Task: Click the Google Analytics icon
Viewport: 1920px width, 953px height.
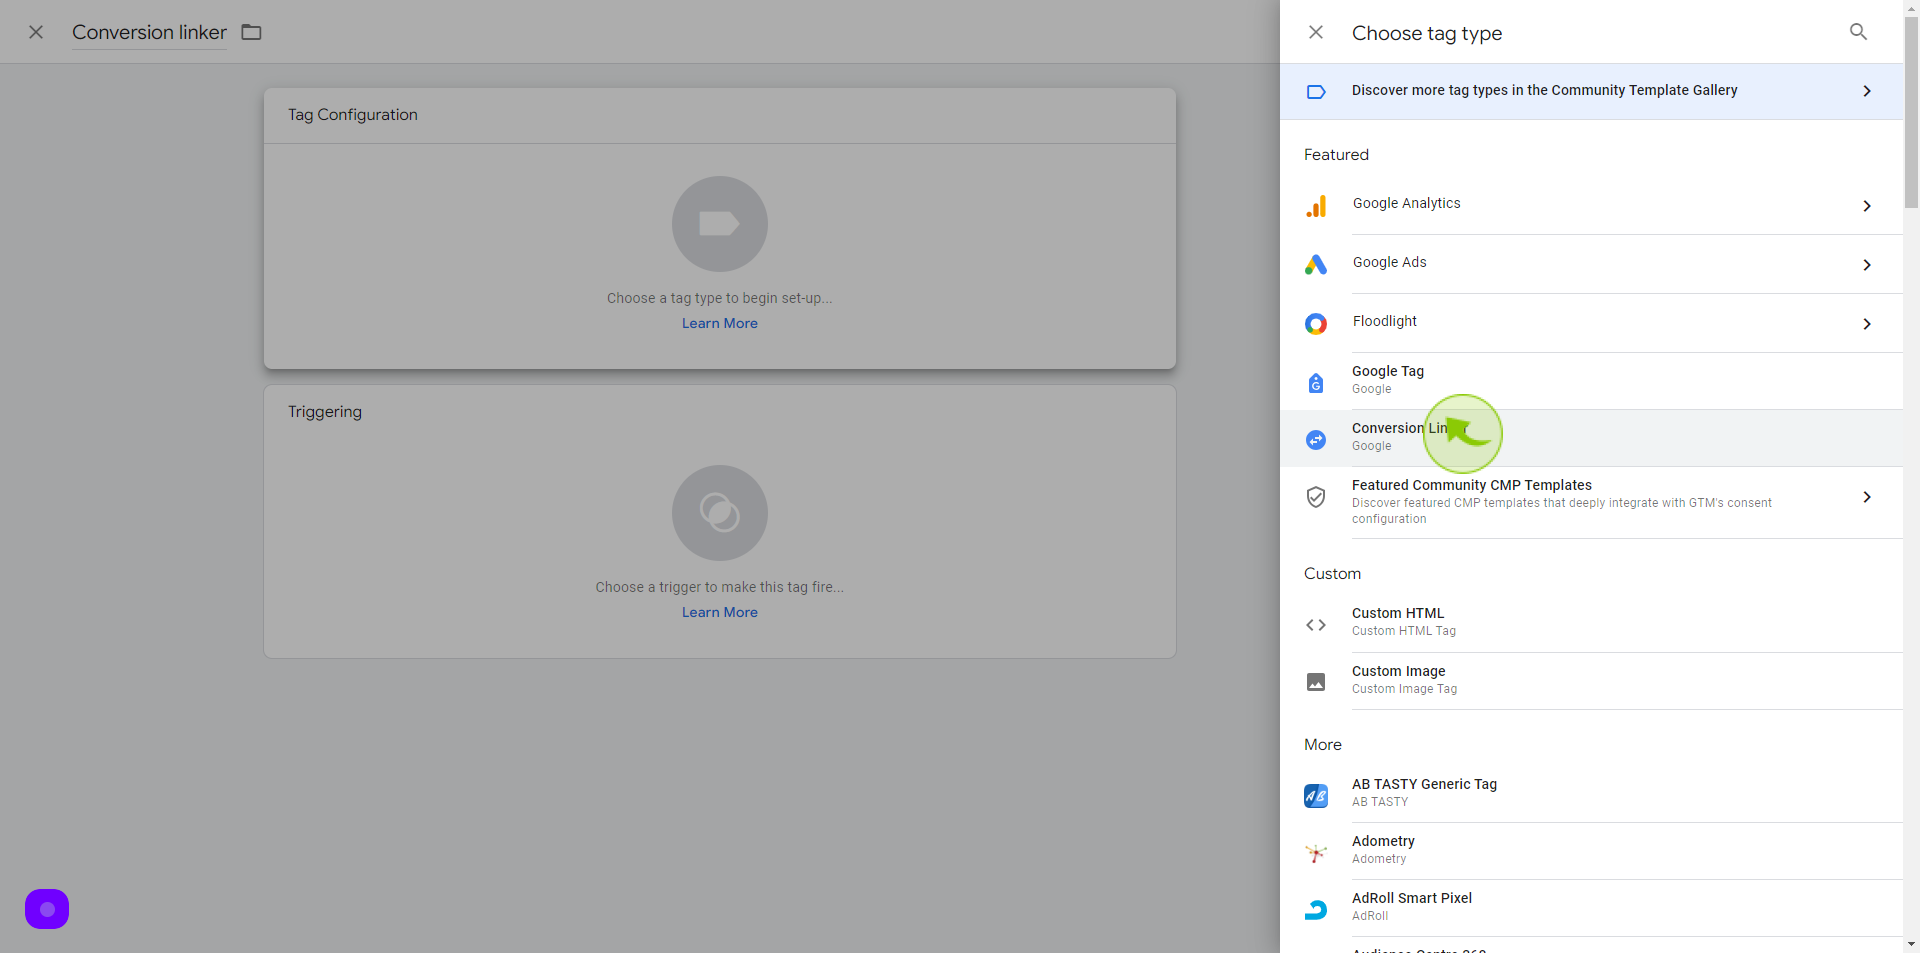Action: point(1316,206)
